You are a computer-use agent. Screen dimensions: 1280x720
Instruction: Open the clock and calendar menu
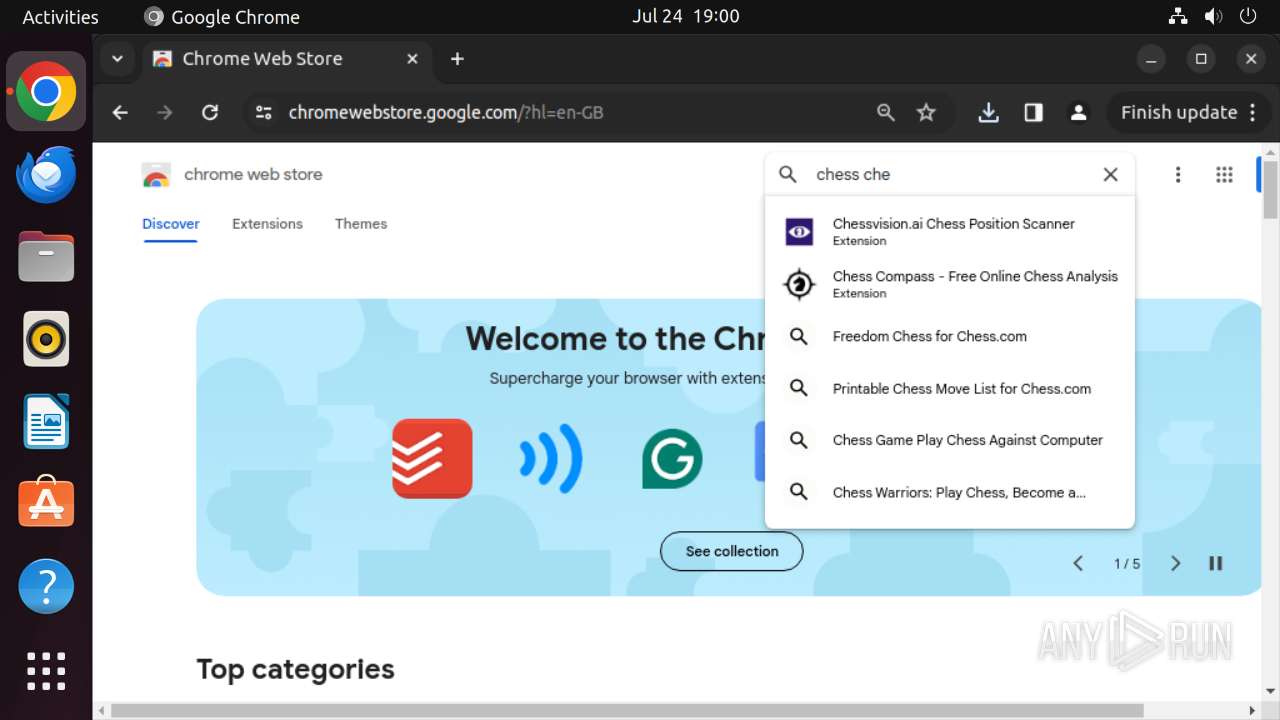[686, 16]
